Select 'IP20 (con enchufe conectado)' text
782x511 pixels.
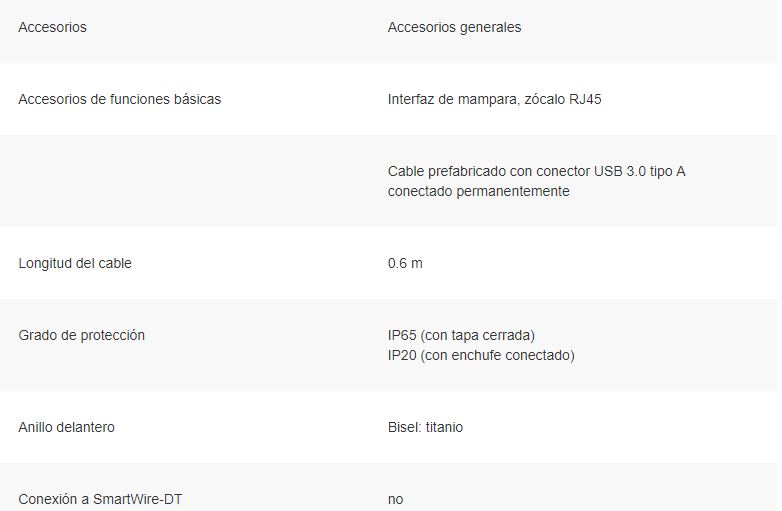pos(481,355)
